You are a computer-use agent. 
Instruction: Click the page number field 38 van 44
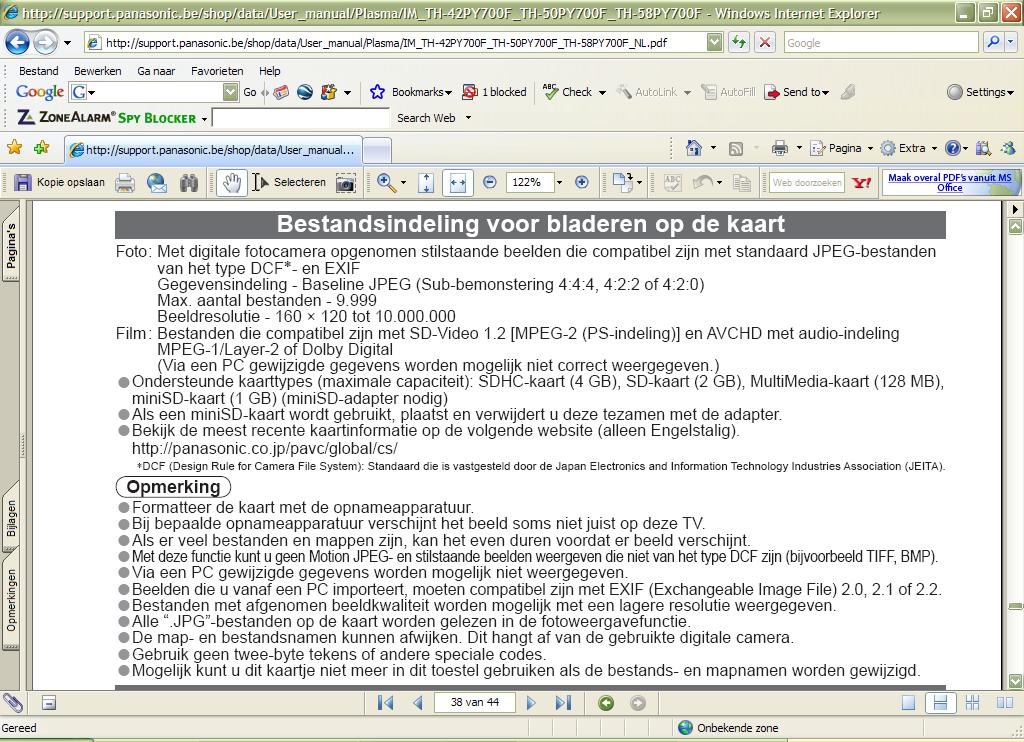(x=475, y=702)
